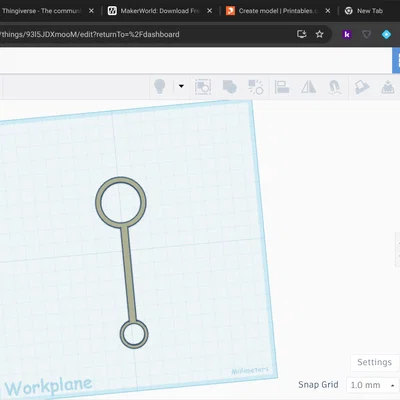Click the Settings button
Image resolution: width=400 pixels, height=400 pixels.
click(x=375, y=362)
